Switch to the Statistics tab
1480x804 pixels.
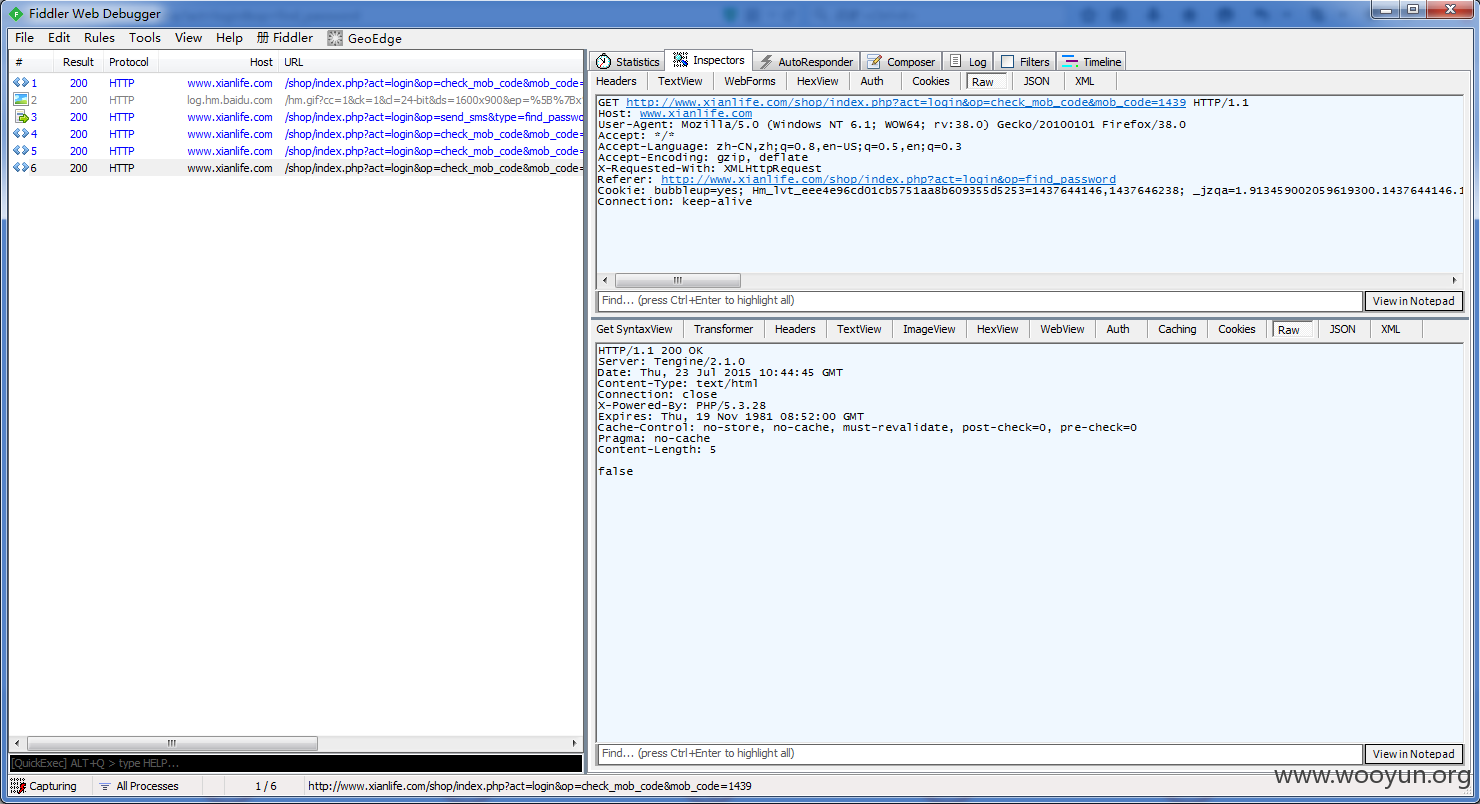tap(627, 62)
